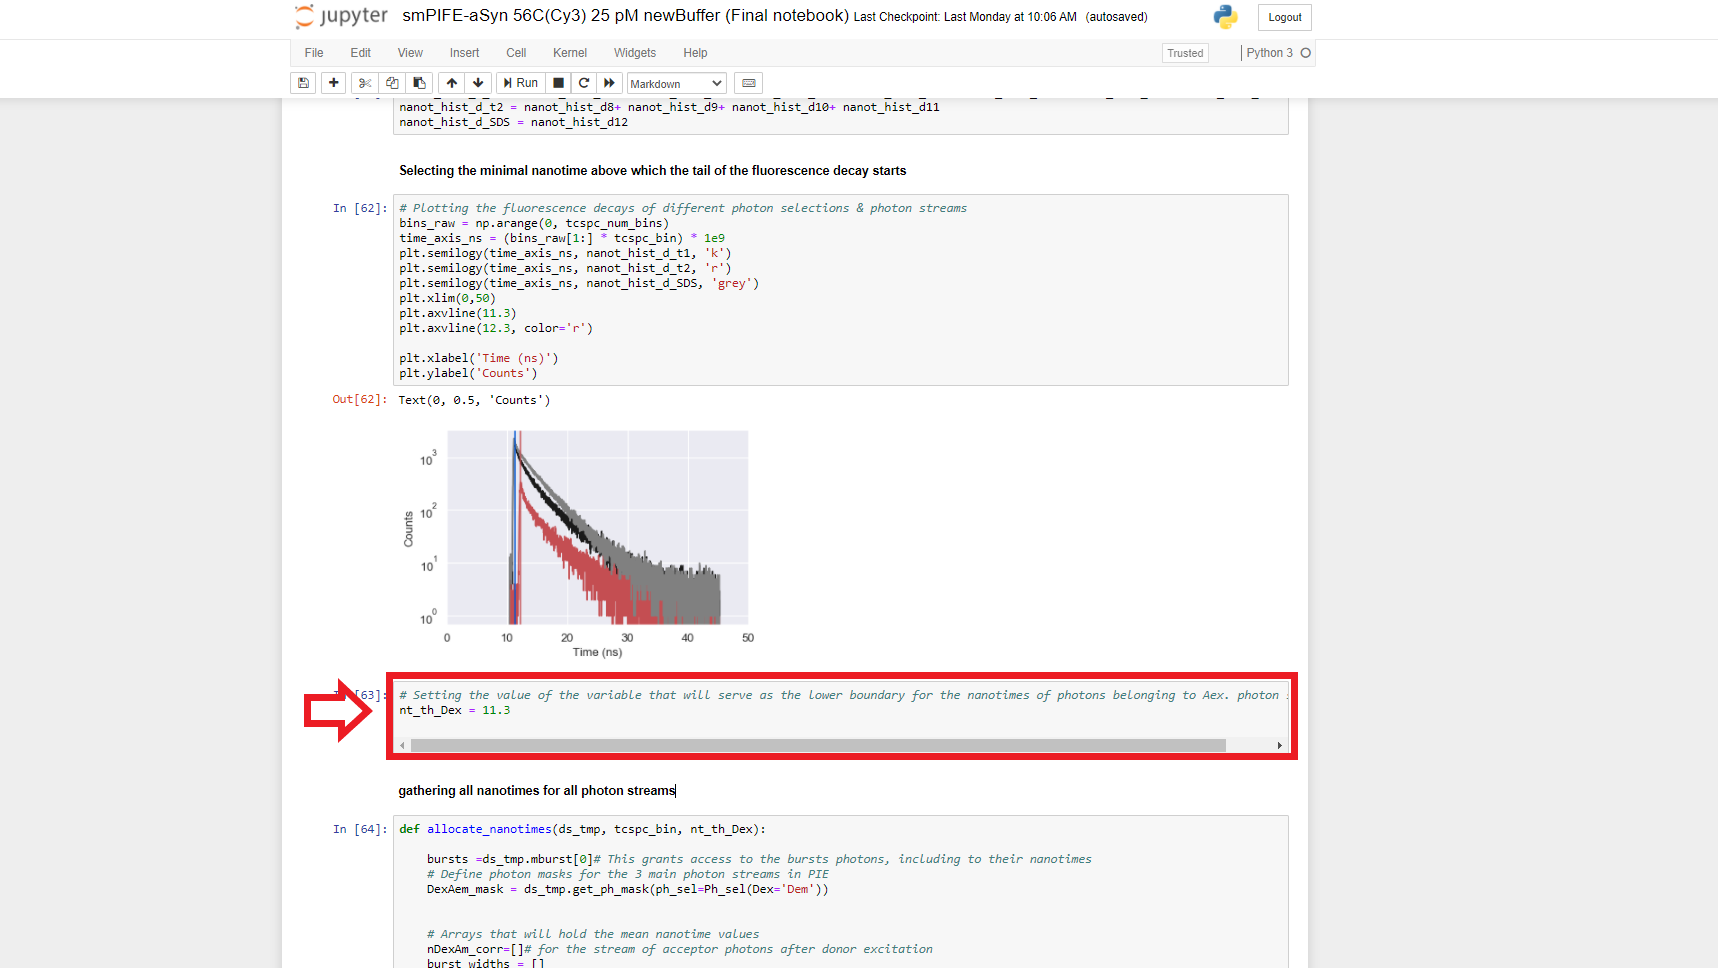
Task: Click the def allocate_nanotimes code line
Action: [582, 829]
